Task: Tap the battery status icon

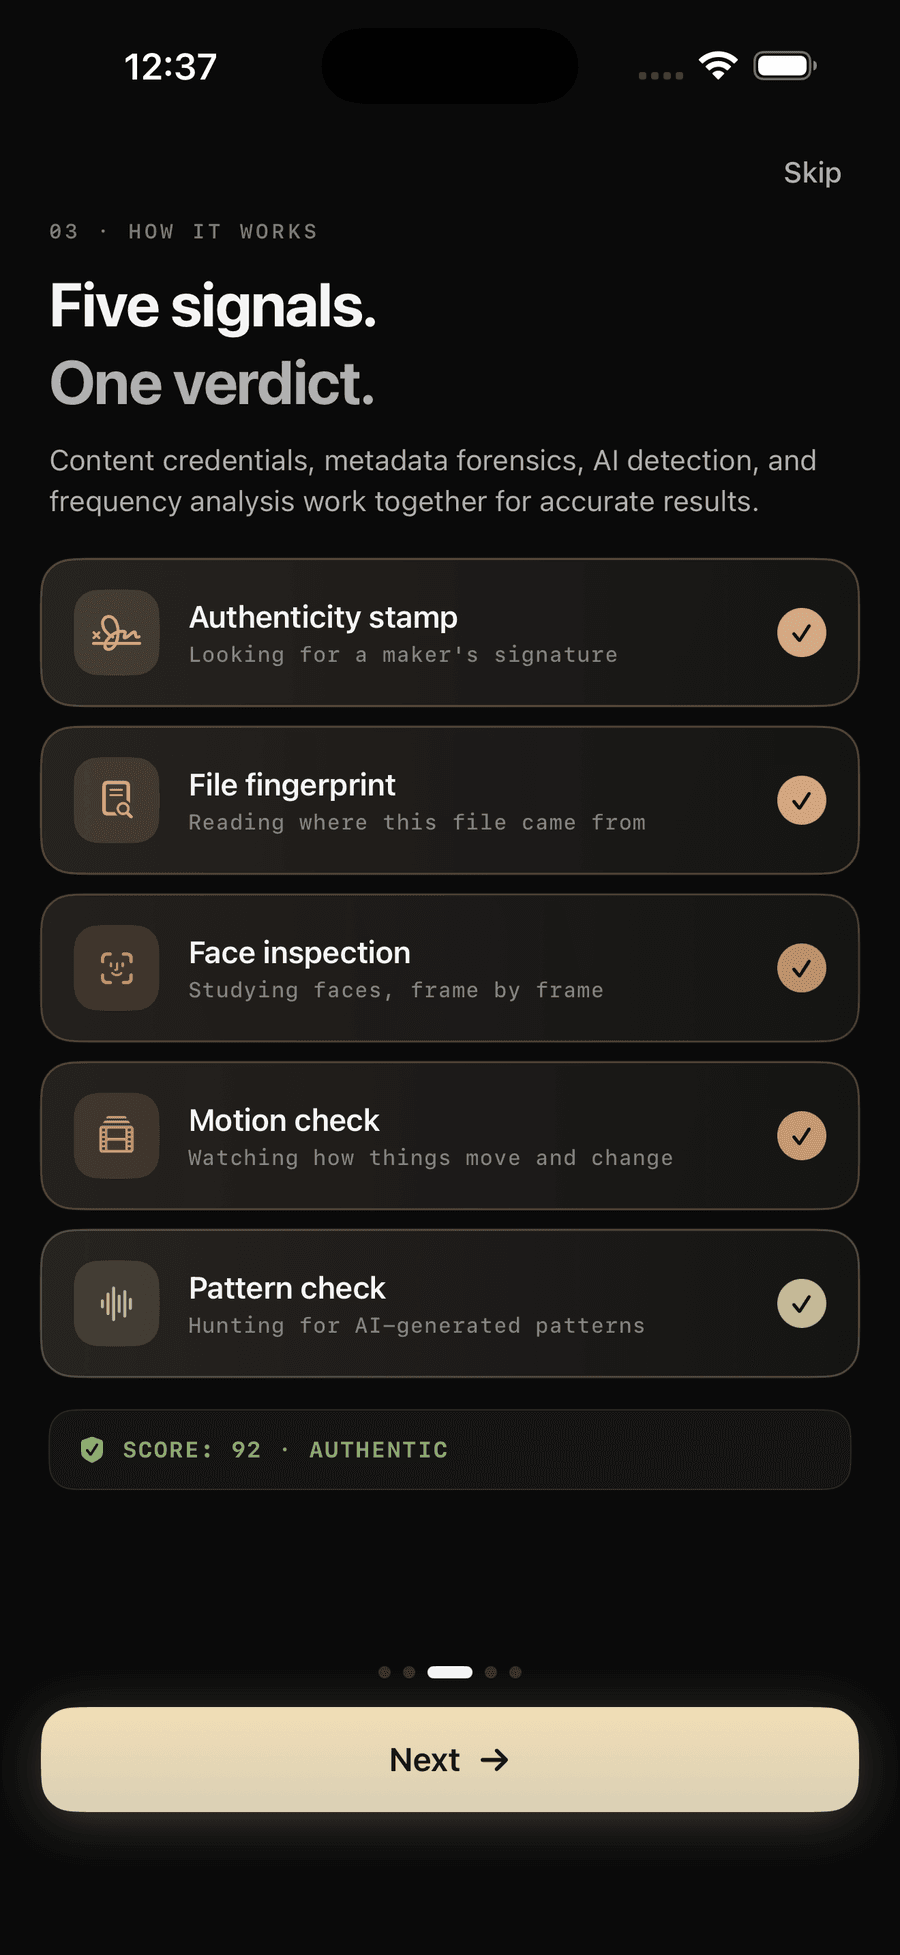Action: 786,66
